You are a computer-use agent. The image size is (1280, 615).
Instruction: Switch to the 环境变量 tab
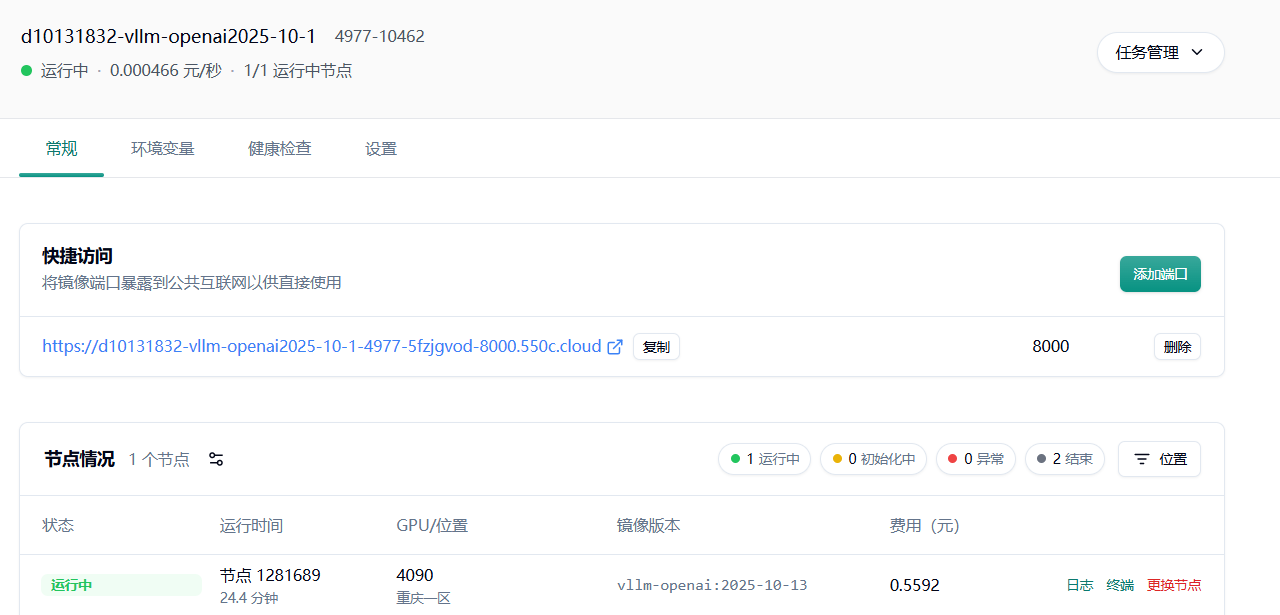(x=163, y=149)
